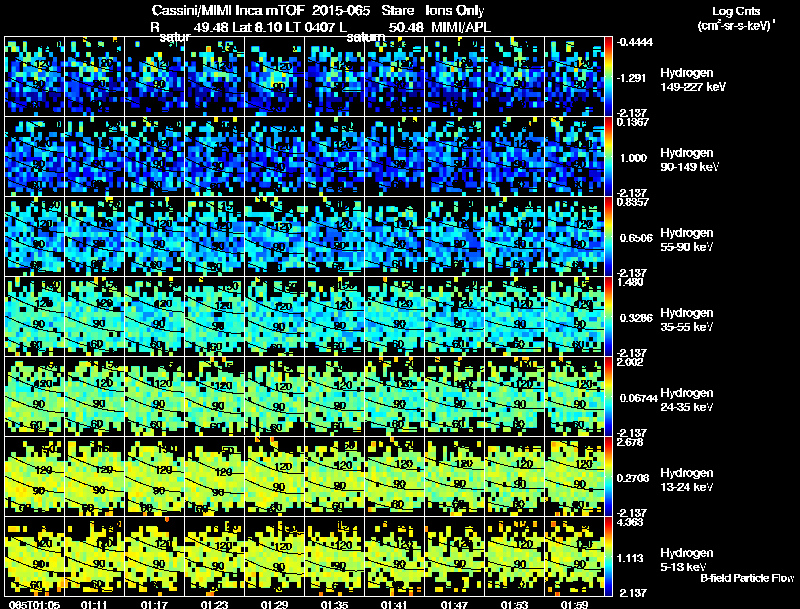Screen dimensions: 800x609
Task: Click the color bar beside the 55-90 keV row
Action: coord(608,236)
